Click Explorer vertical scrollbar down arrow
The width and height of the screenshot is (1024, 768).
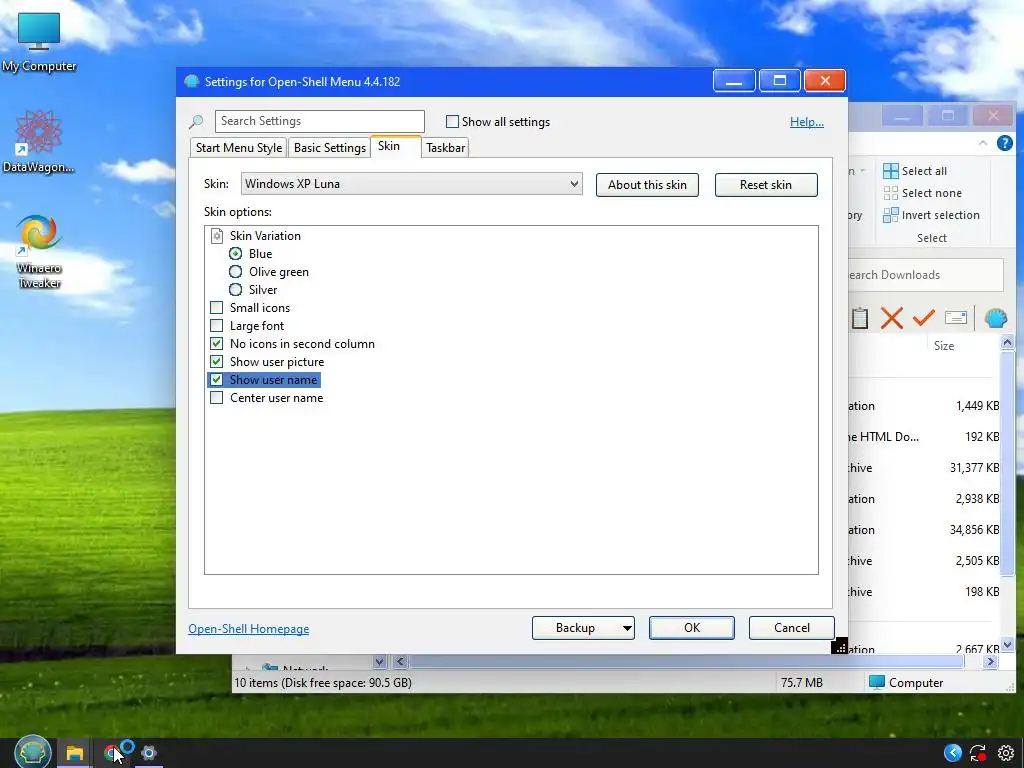[x=1007, y=645]
